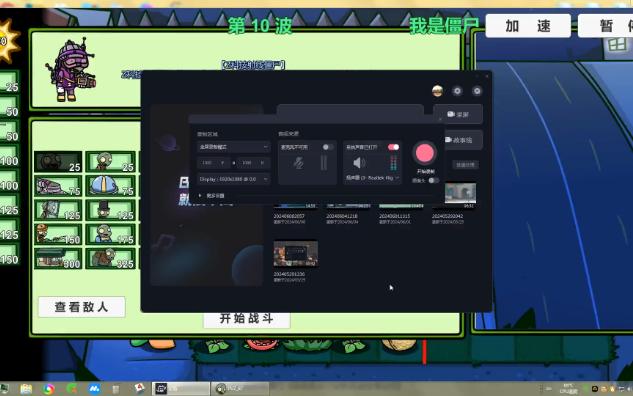Click the 查看敌人 button
The width and height of the screenshot is (633, 396).
(x=82, y=307)
